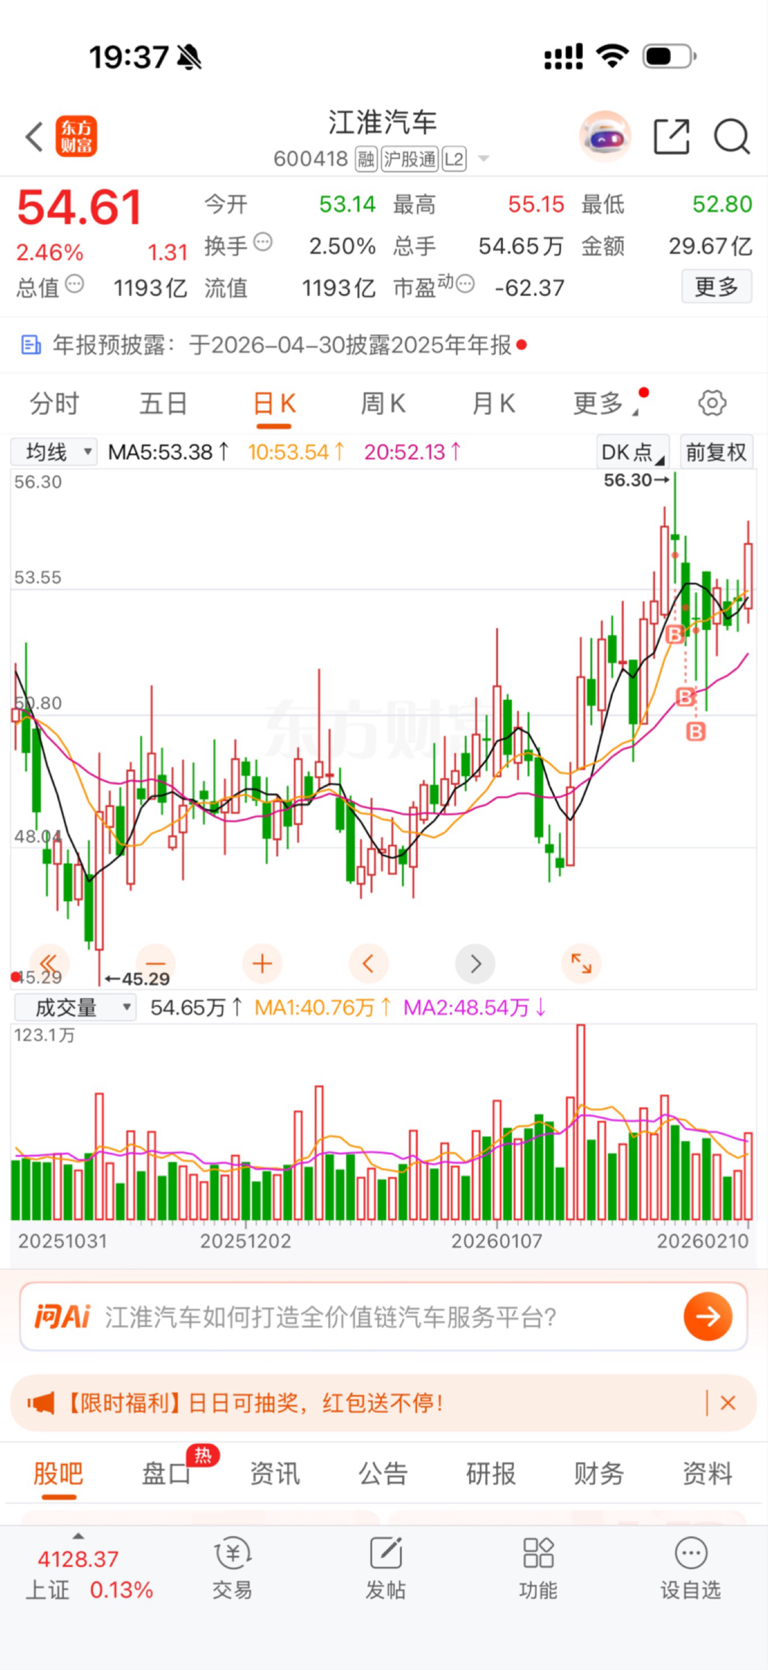Tap the magenta 20:52.13 moving average value

[412, 452]
